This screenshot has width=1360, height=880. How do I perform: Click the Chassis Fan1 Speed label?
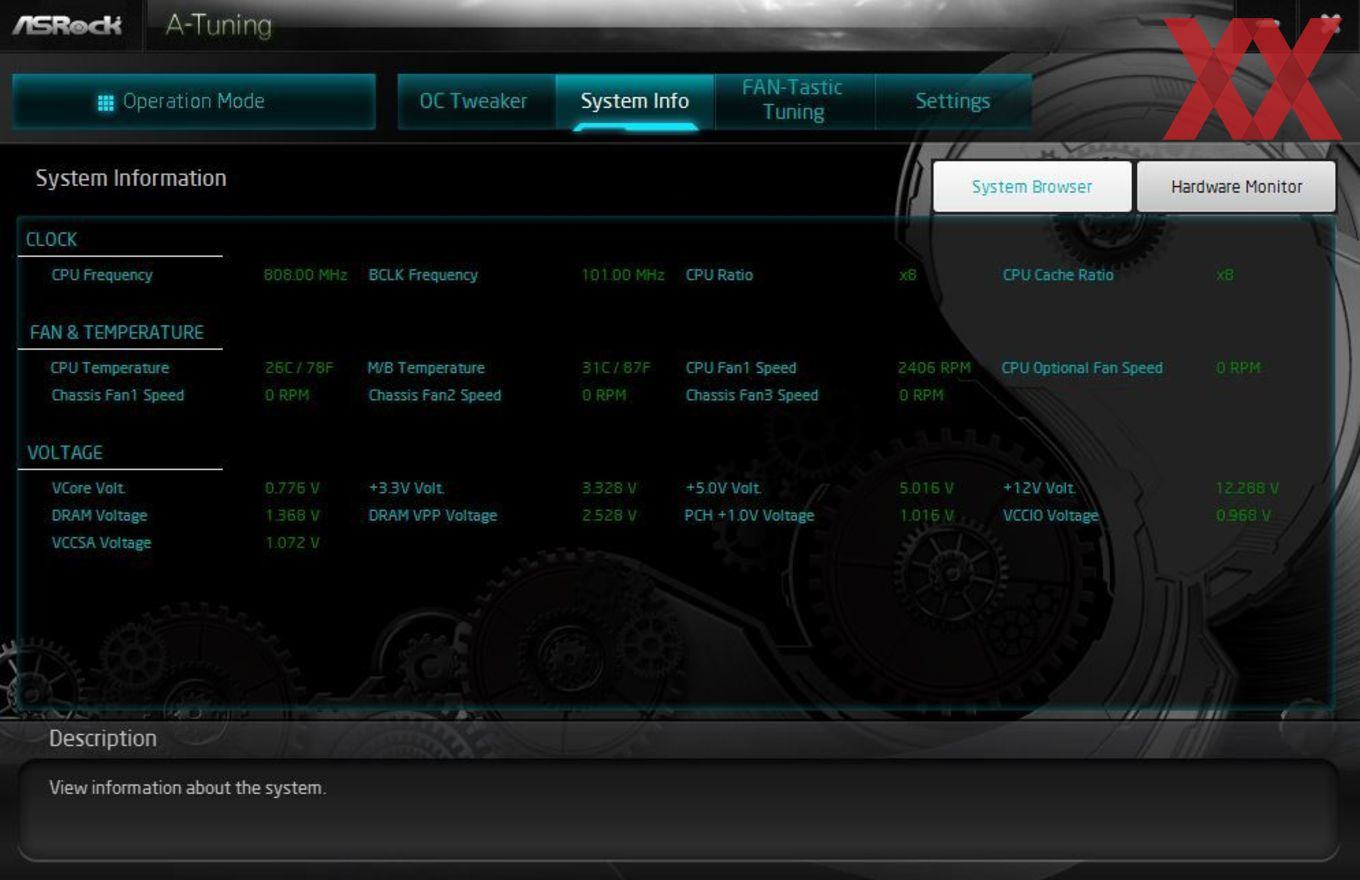(x=118, y=395)
